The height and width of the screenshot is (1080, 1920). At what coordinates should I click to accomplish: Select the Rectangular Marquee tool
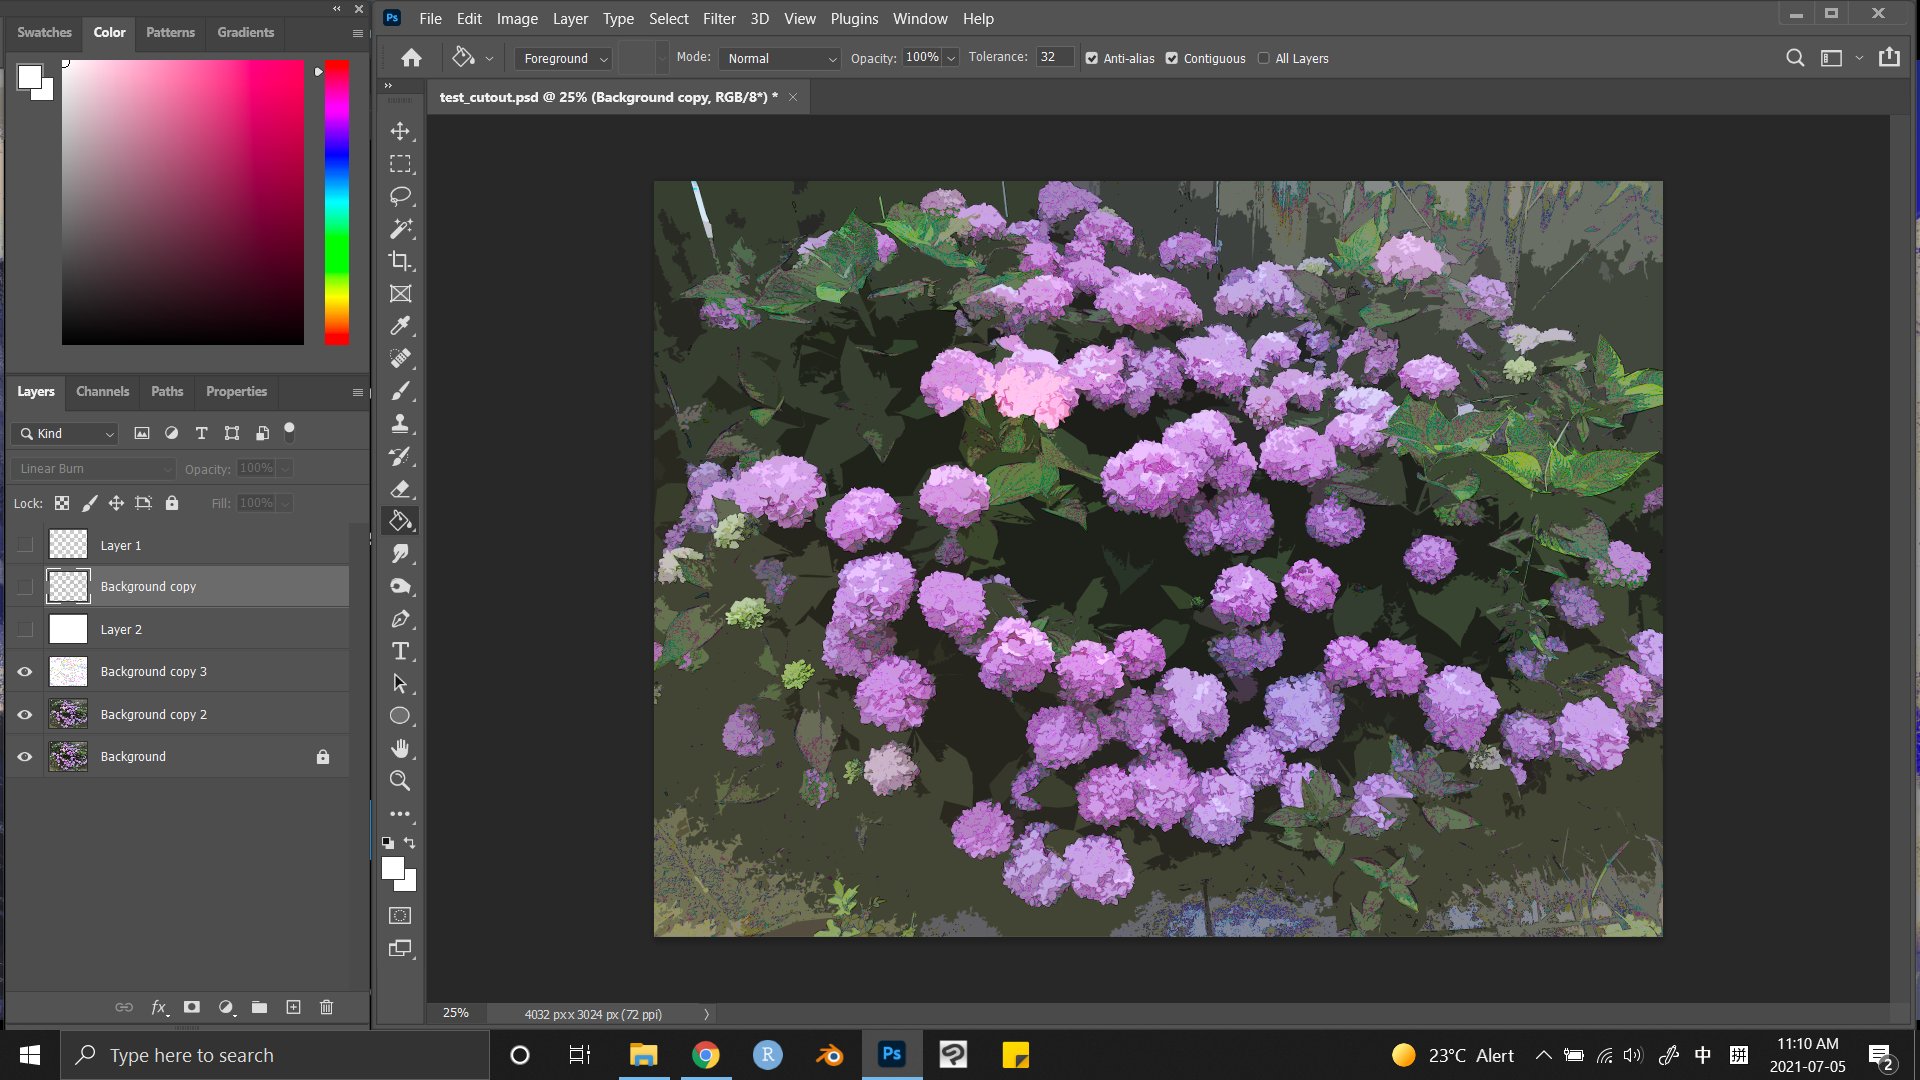point(400,164)
